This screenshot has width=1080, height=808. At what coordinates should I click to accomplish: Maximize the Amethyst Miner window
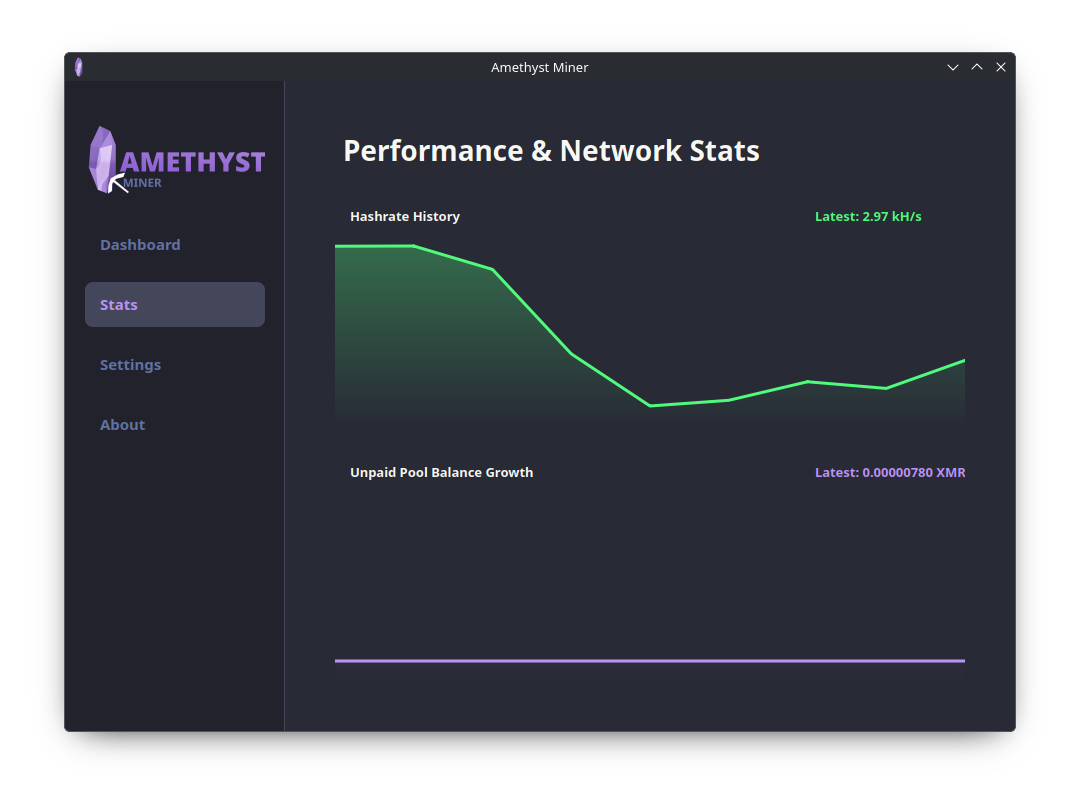coord(977,68)
